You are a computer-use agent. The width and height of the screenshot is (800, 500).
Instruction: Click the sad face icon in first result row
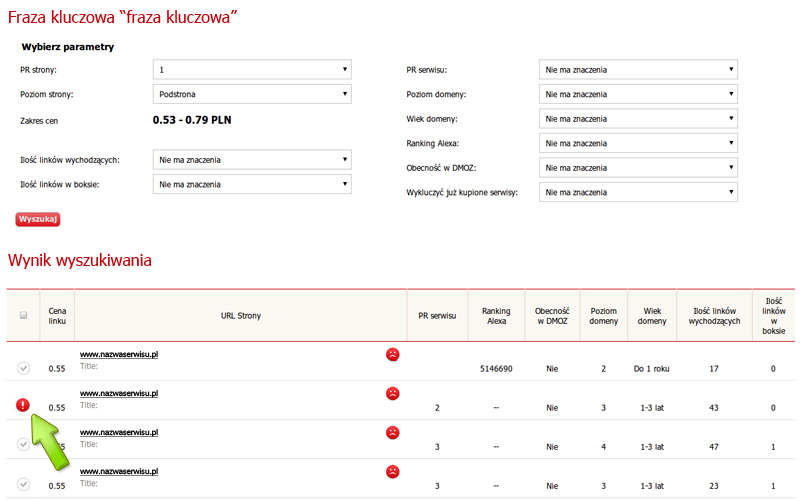point(393,354)
